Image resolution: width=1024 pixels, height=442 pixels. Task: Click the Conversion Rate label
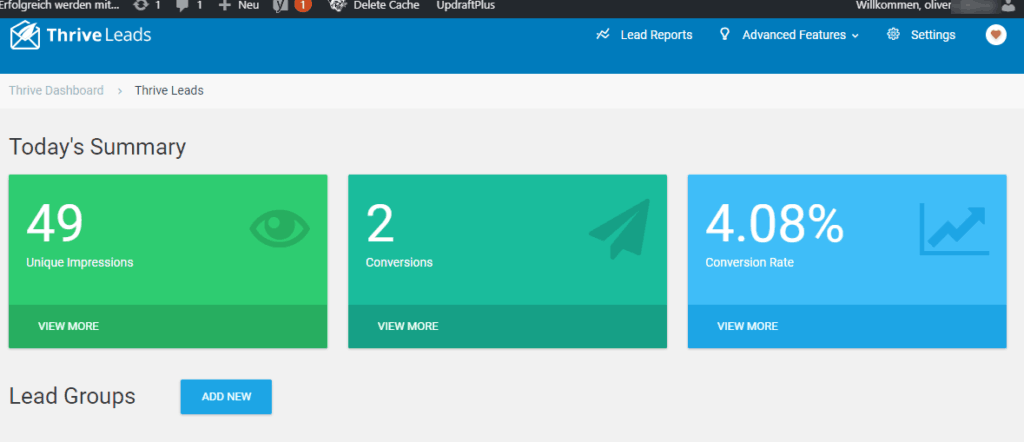pos(750,262)
